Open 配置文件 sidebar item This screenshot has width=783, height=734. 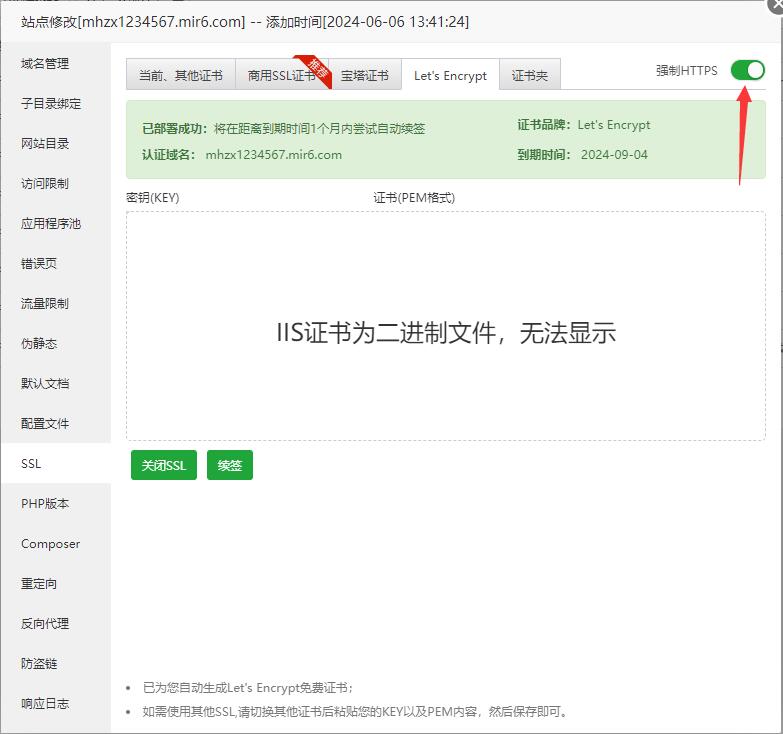coord(45,424)
